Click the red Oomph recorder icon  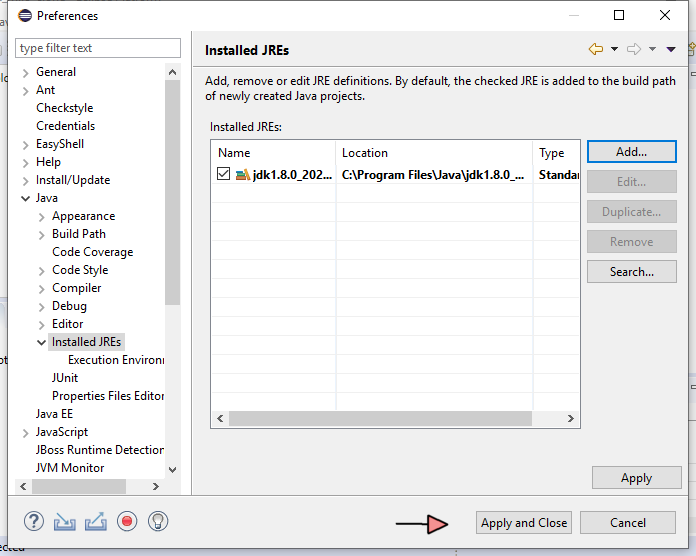[x=127, y=521]
